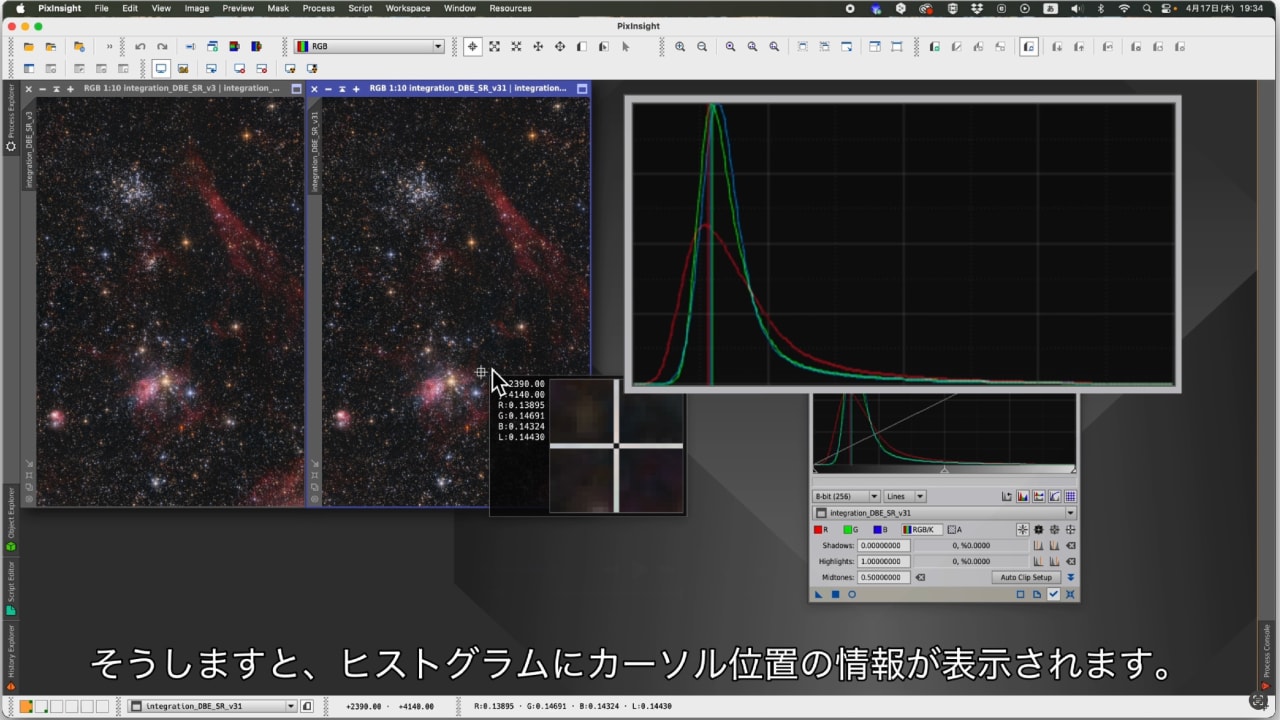Open the status bar view selector dropdown
This screenshot has width=1280, height=720.
(x=213, y=706)
